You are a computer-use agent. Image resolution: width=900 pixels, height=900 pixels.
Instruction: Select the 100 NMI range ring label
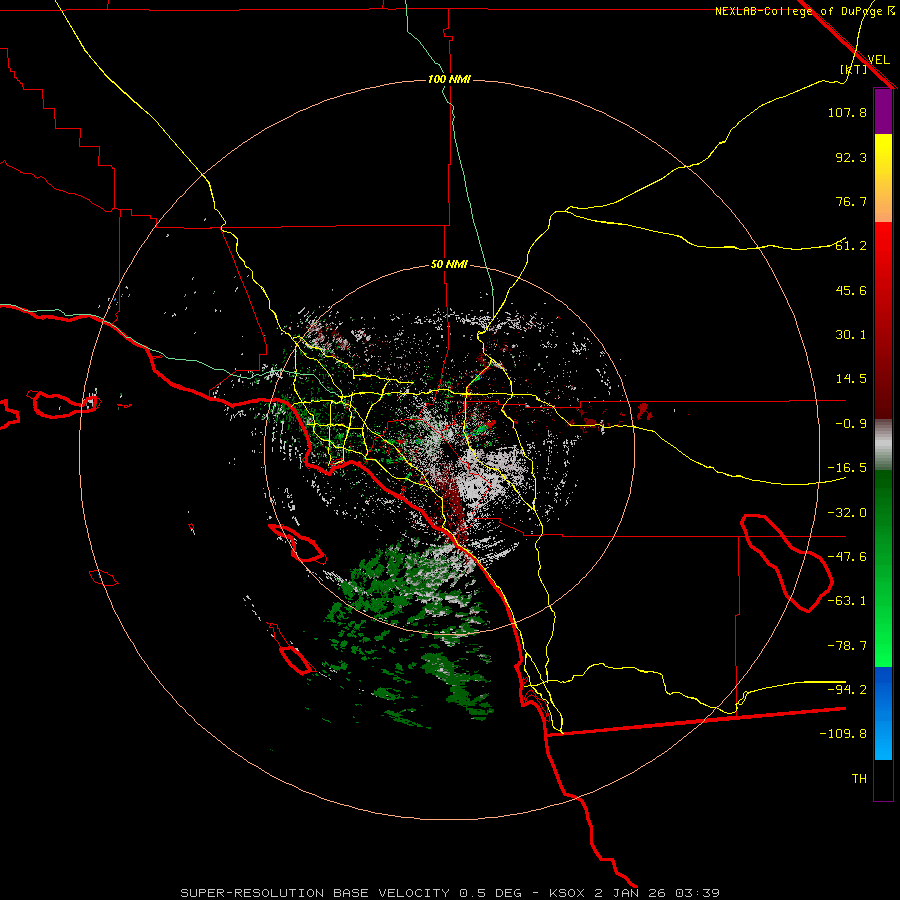449,79
